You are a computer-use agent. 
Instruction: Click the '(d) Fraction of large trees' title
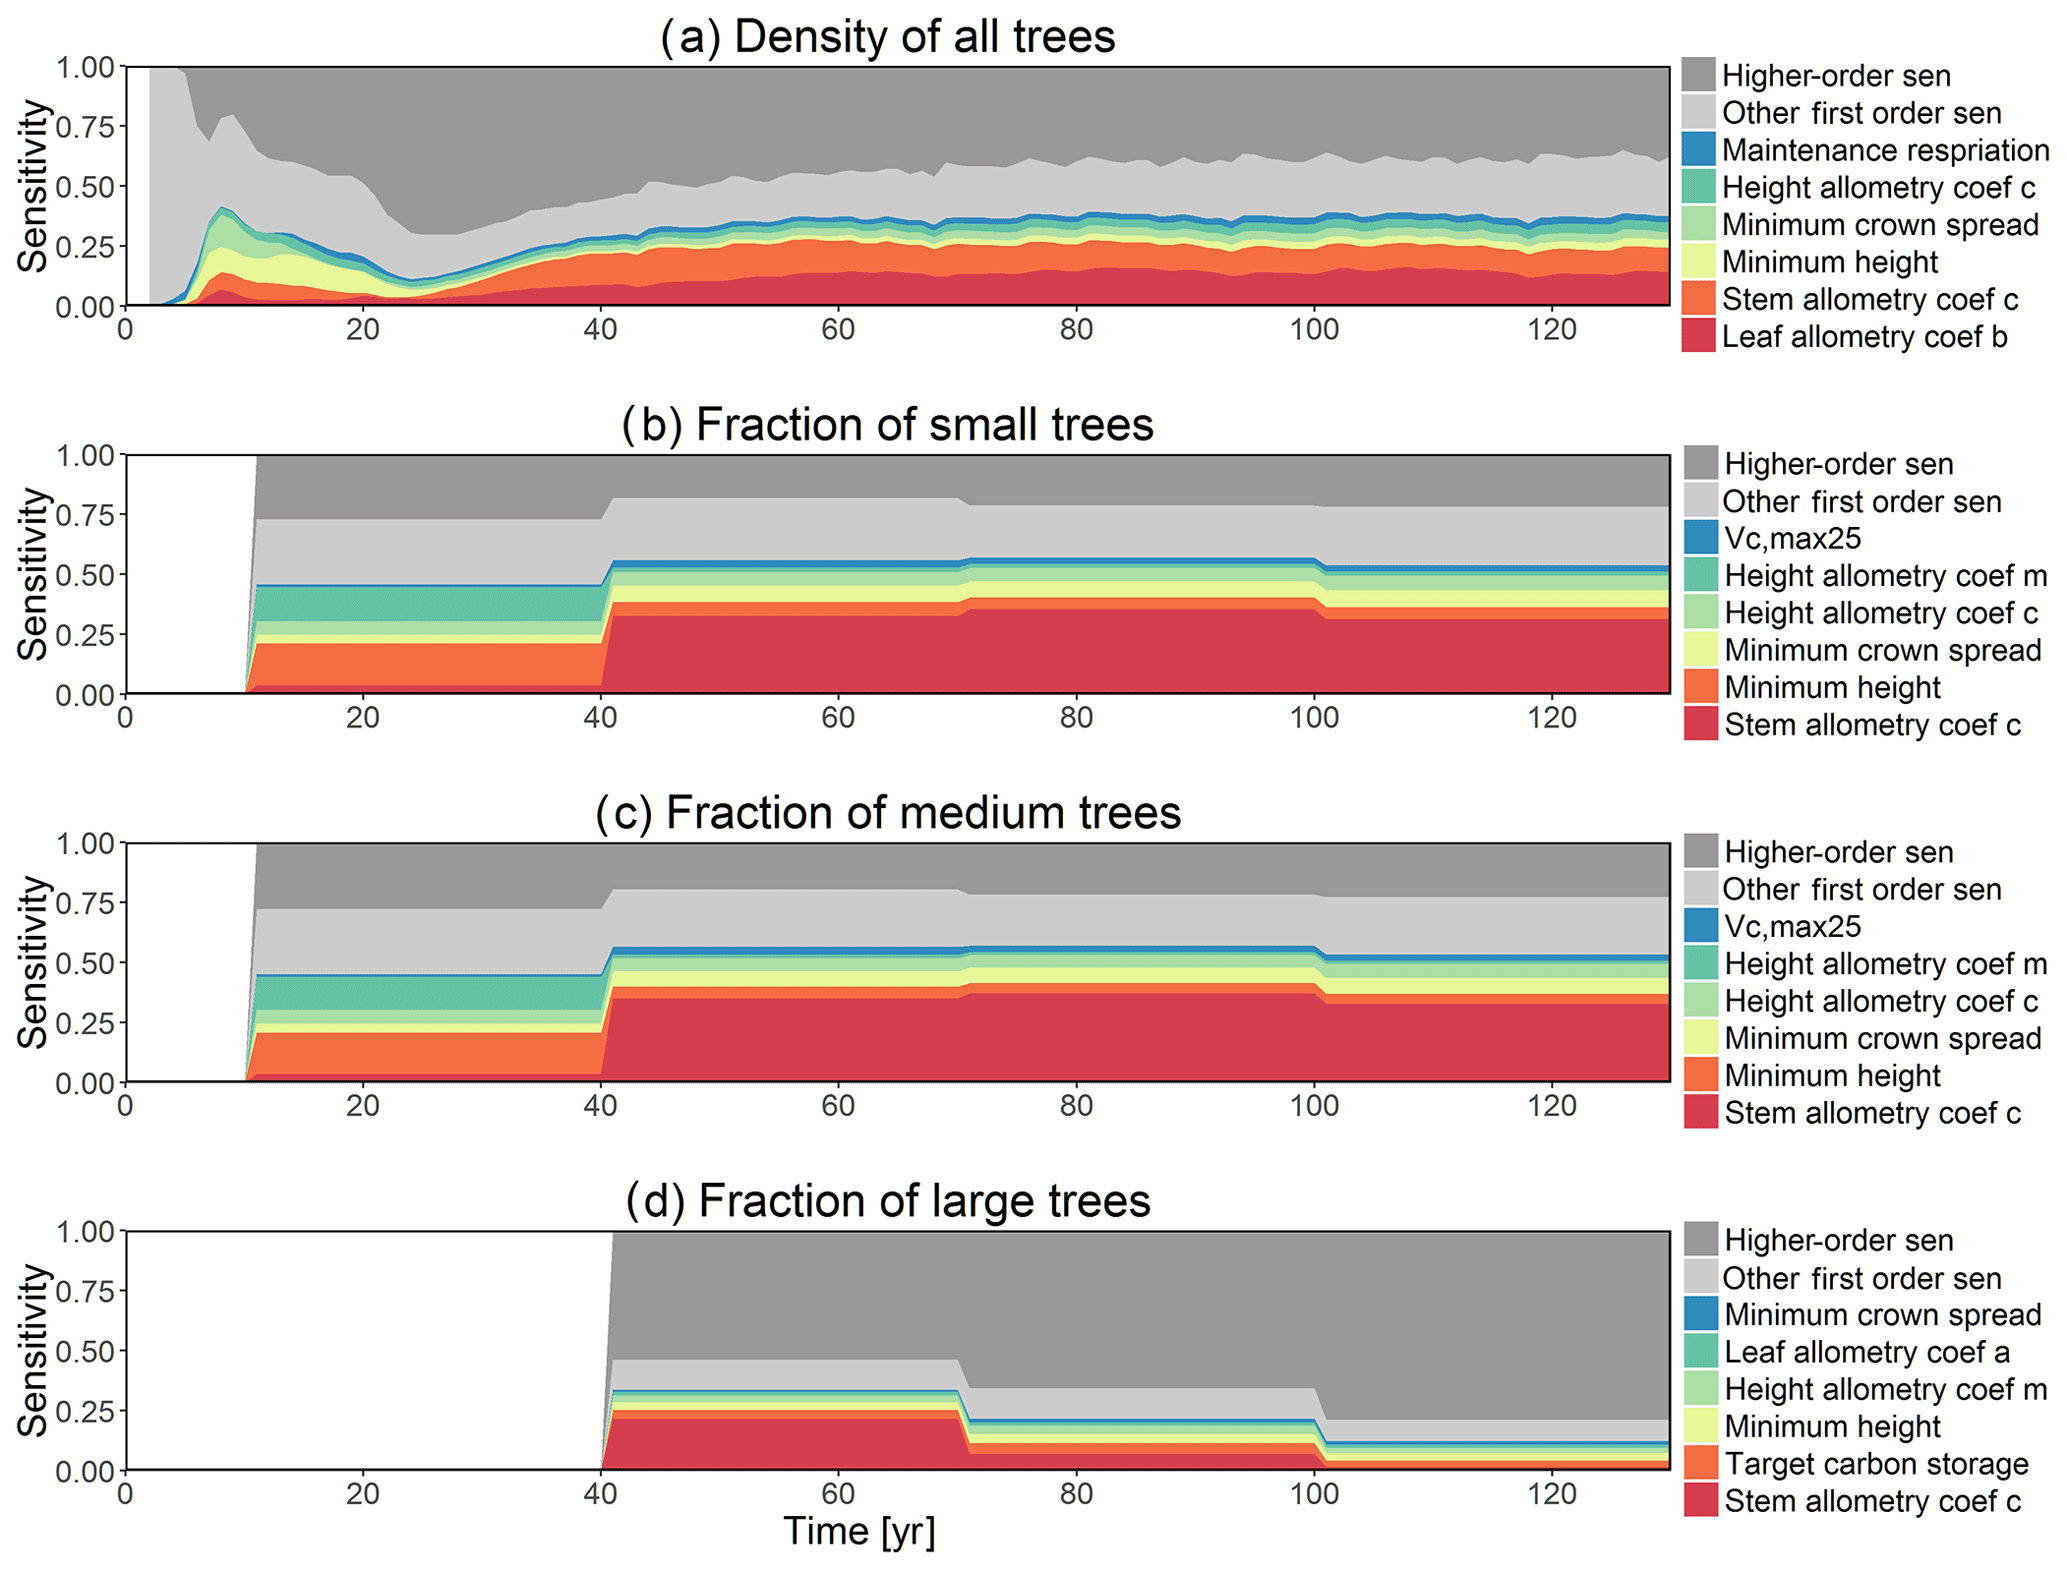tap(887, 1200)
